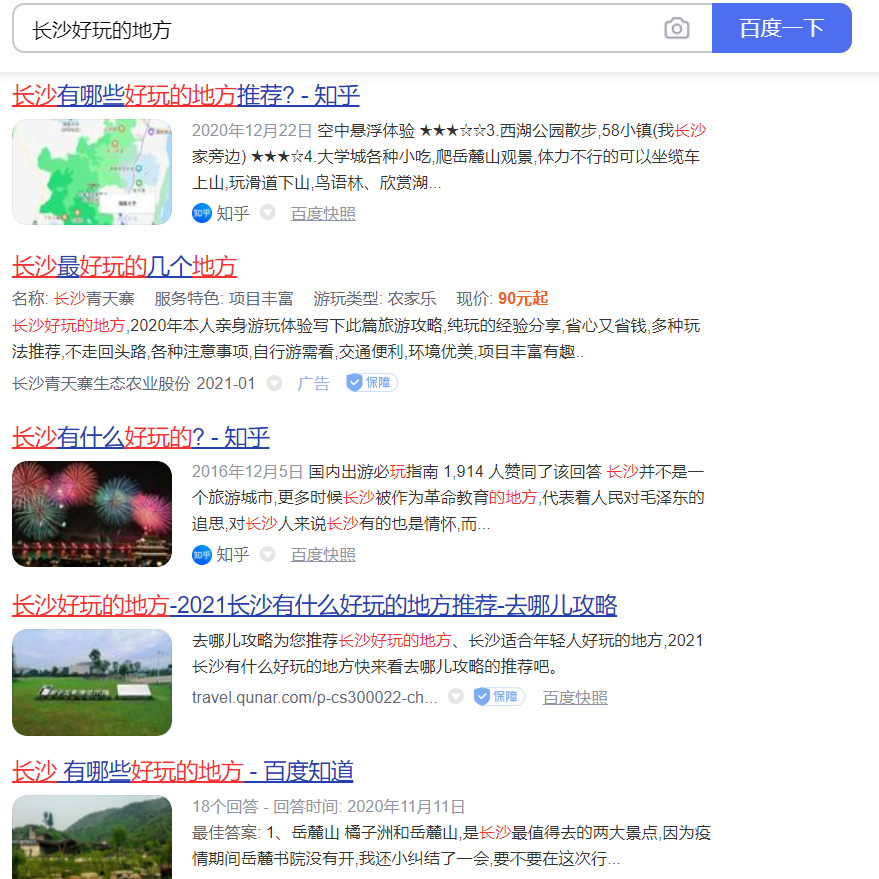The height and width of the screenshot is (879, 879).
Task: Click the camera image search icon
Action: point(677,29)
